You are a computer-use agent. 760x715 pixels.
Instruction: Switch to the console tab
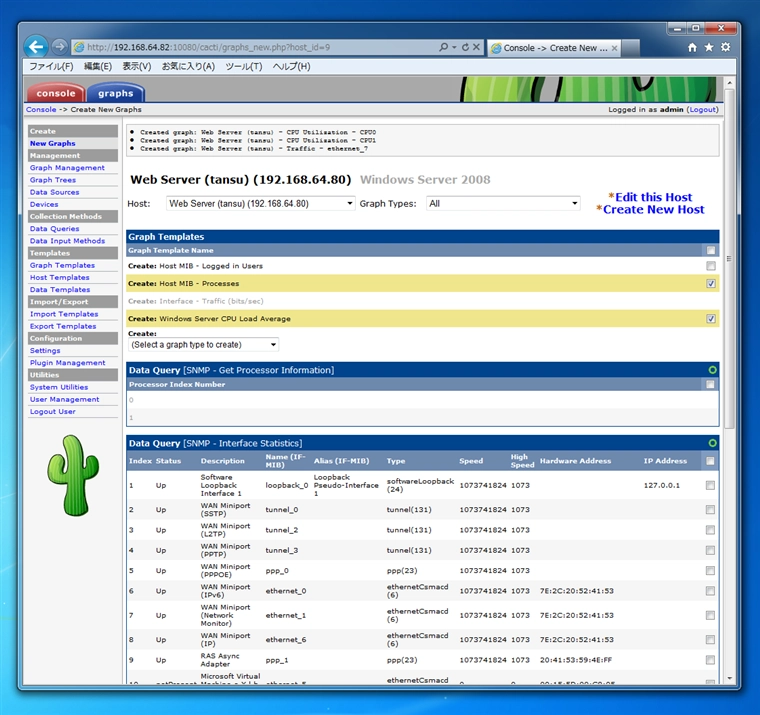[x=56, y=93]
